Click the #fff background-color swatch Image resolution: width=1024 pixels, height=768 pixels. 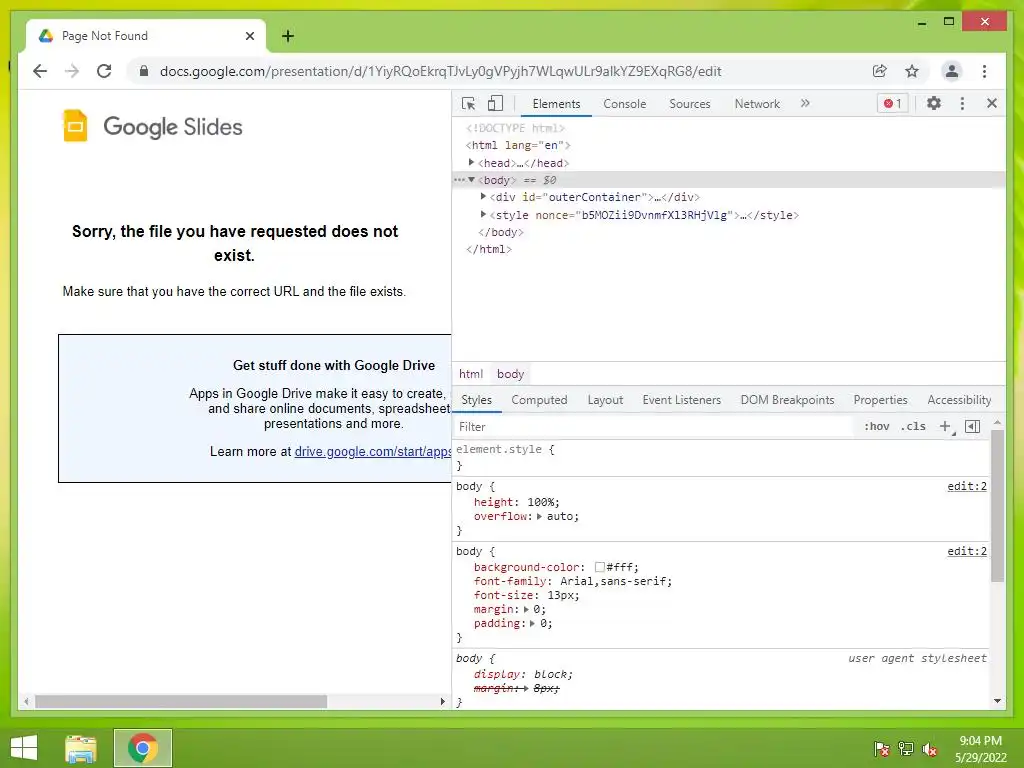(600, 567)
